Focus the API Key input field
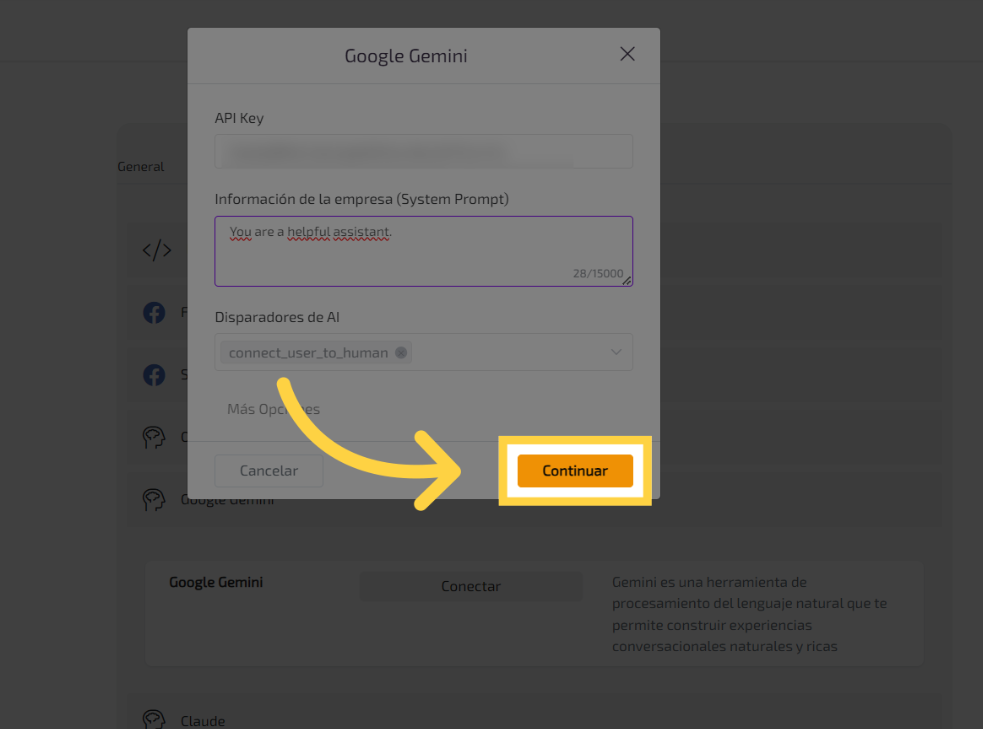This screenshot has height=729, width=983. click(423, 152)
